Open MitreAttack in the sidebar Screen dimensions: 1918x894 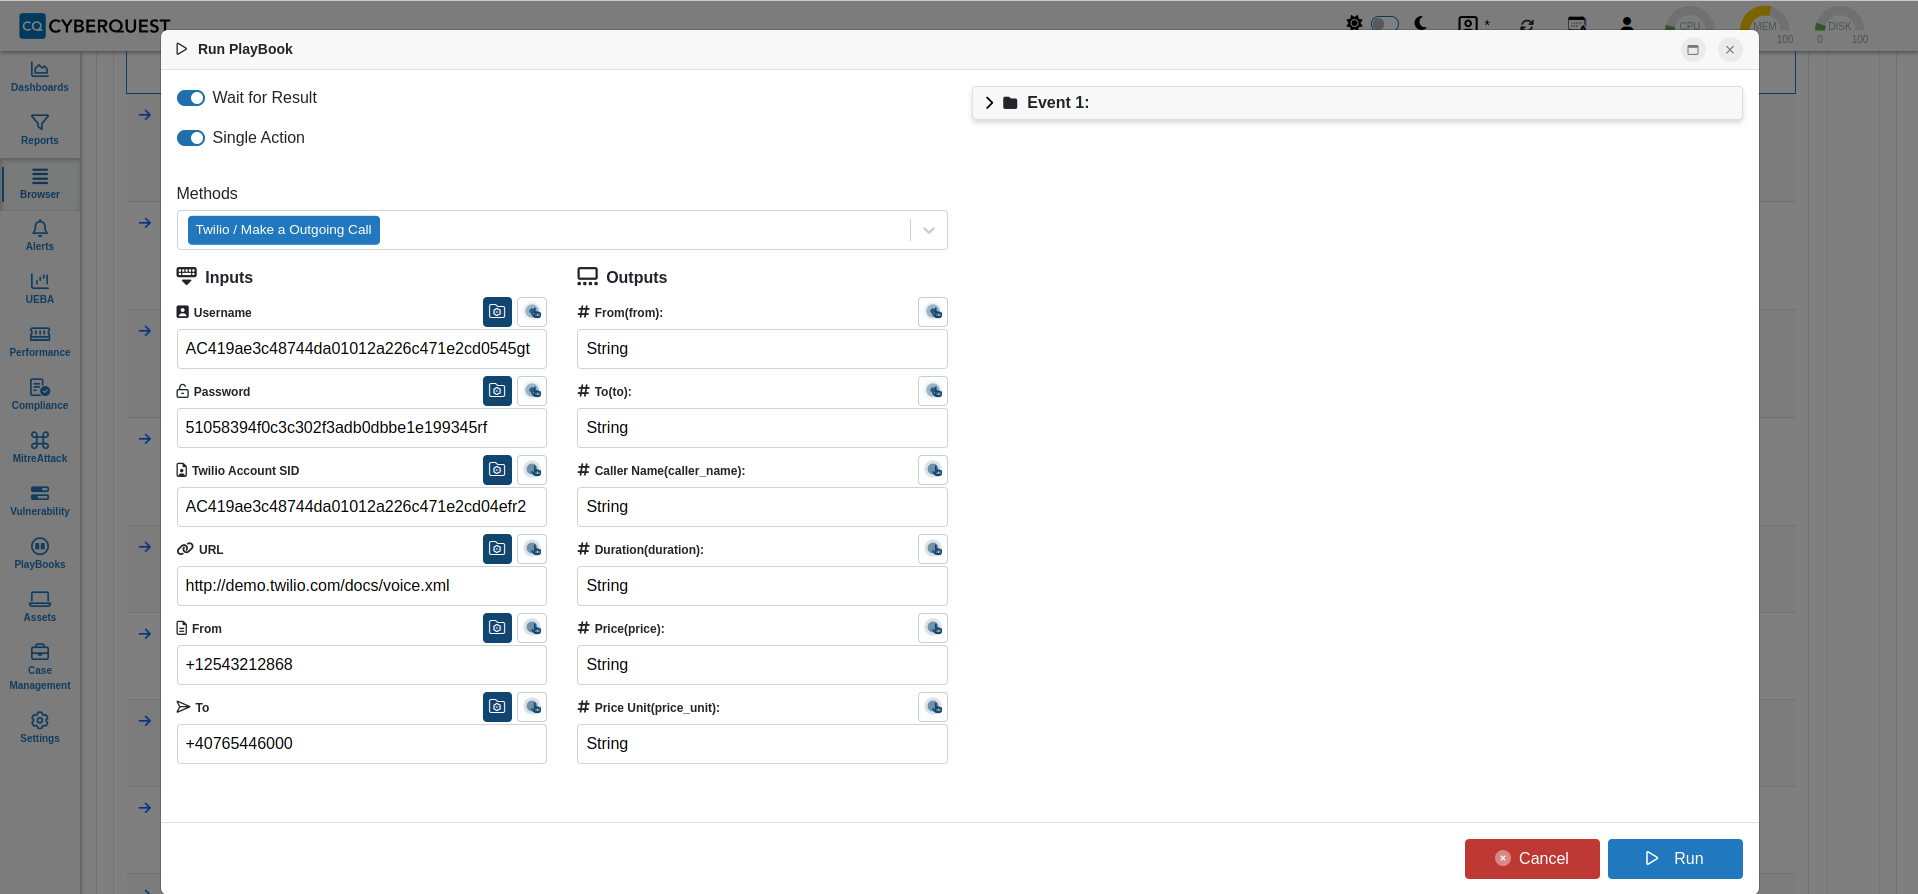click(x=40, y=448)
